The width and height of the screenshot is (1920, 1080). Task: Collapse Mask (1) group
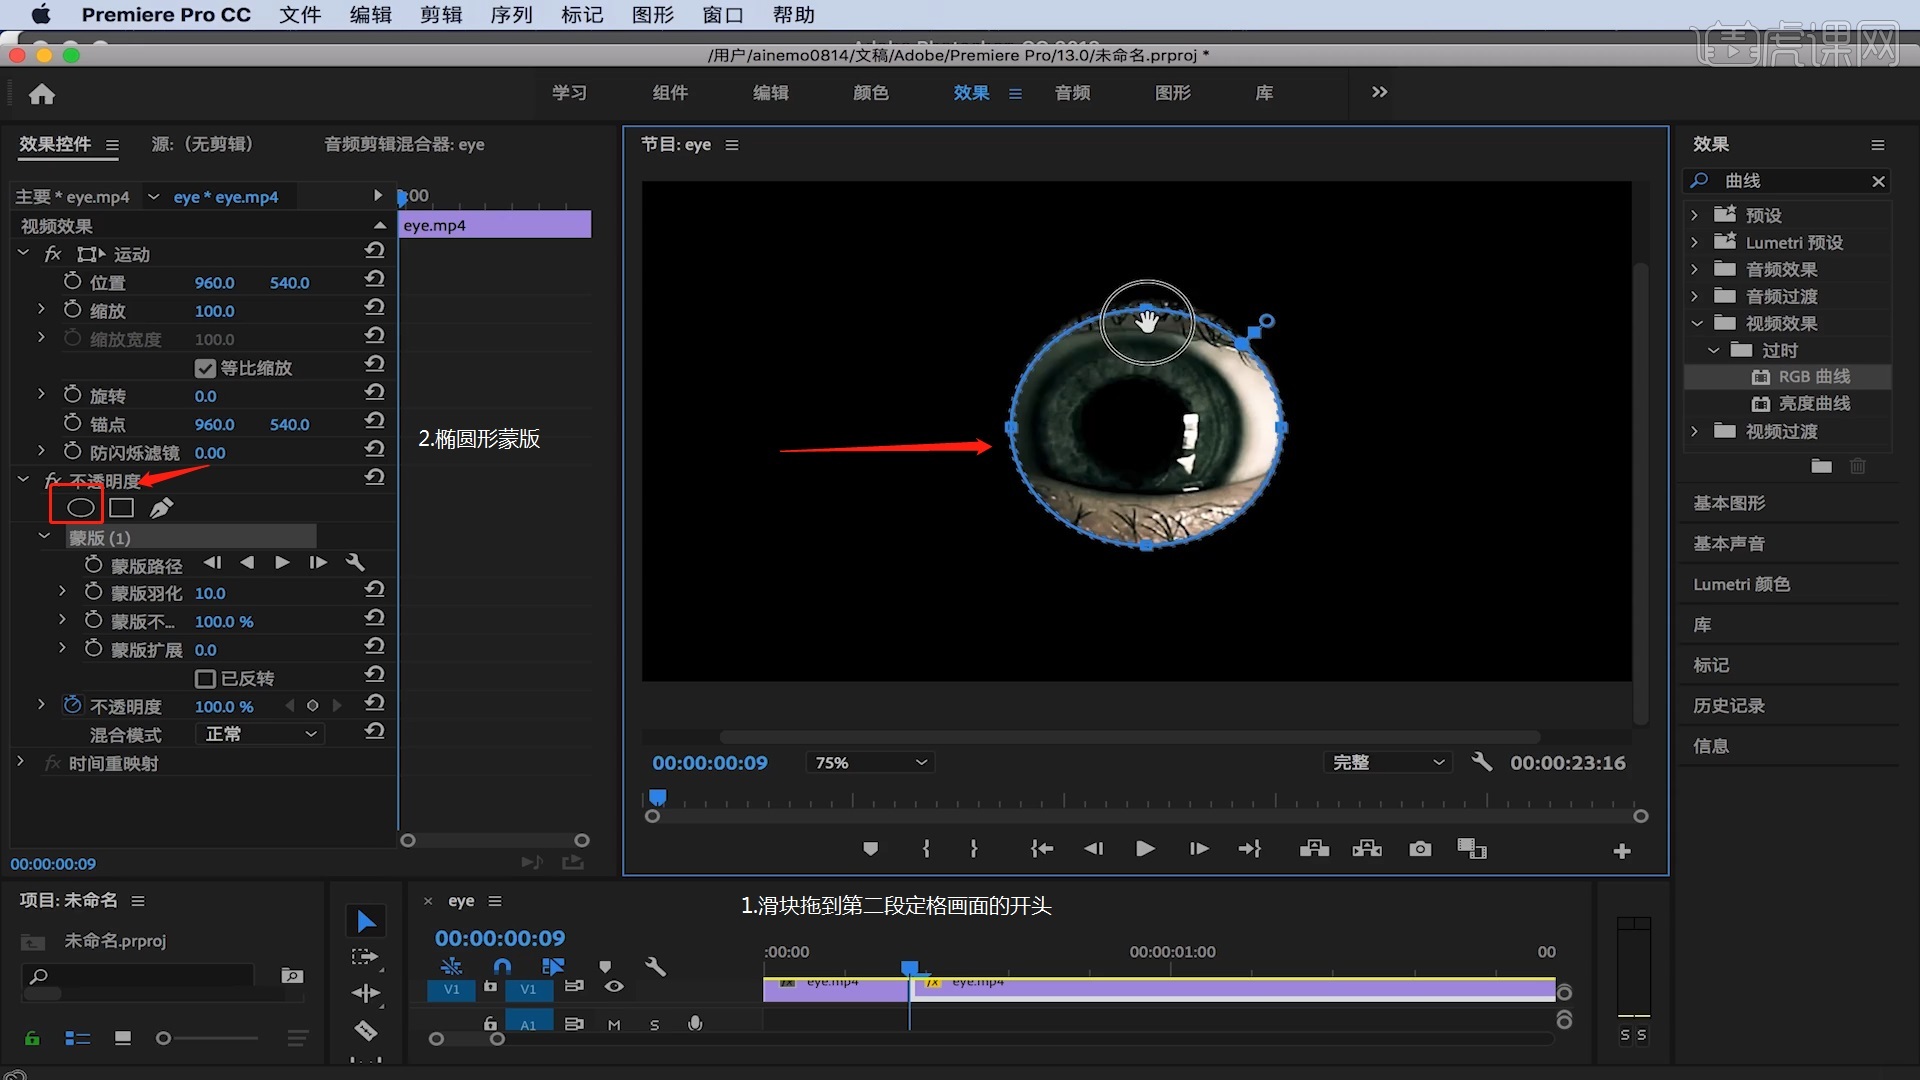tap(44, 537)
